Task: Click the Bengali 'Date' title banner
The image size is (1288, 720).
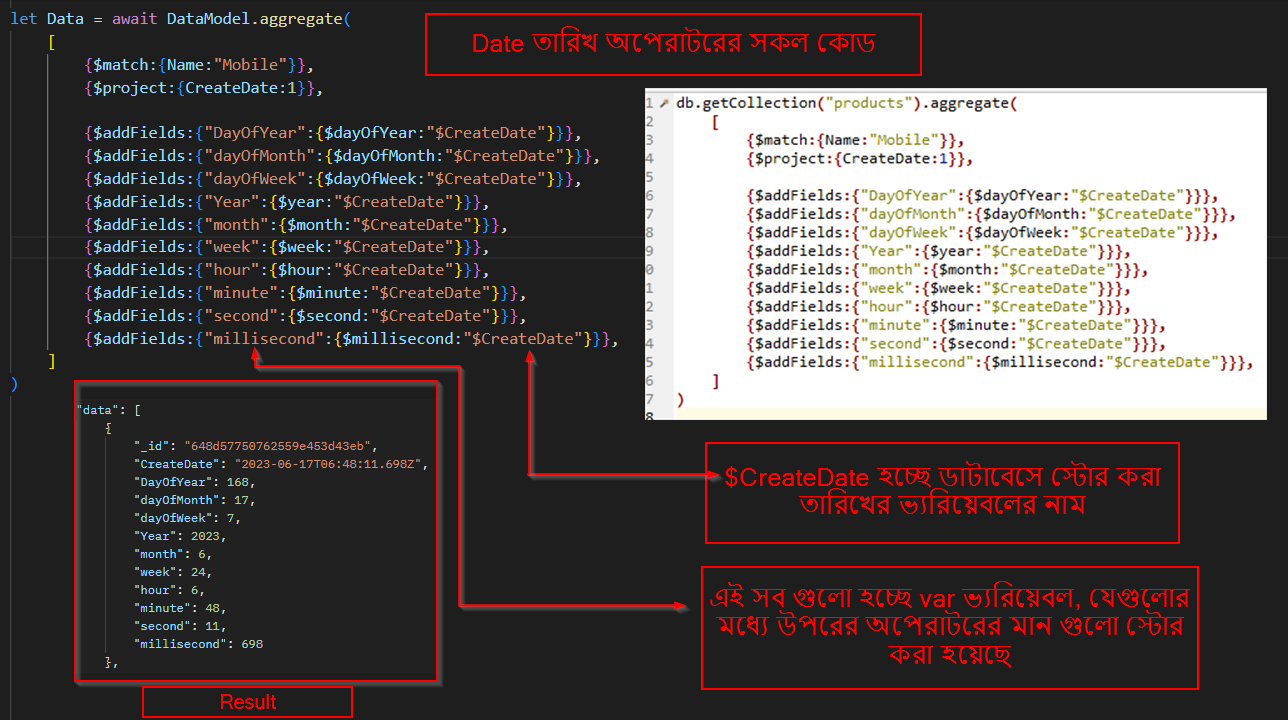Action: (672, 44)
